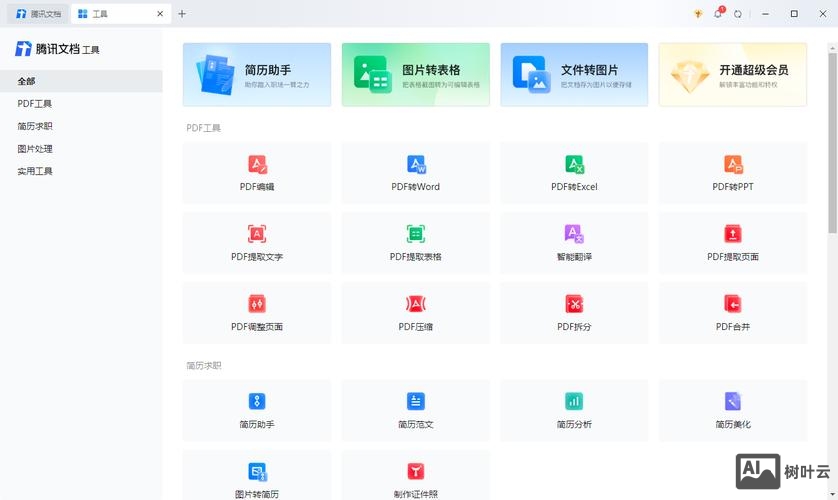Click the refresh icon in title bar
The height and width of the screenshot is (500, 838).
coord(738,14)
